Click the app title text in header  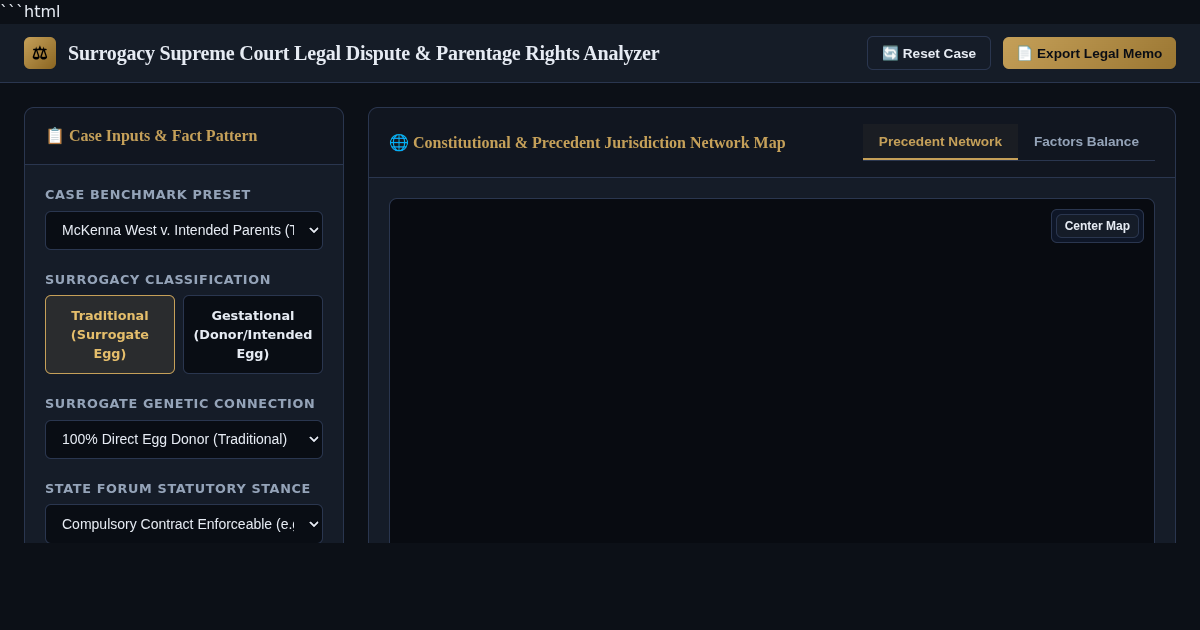tap(364, 53)
